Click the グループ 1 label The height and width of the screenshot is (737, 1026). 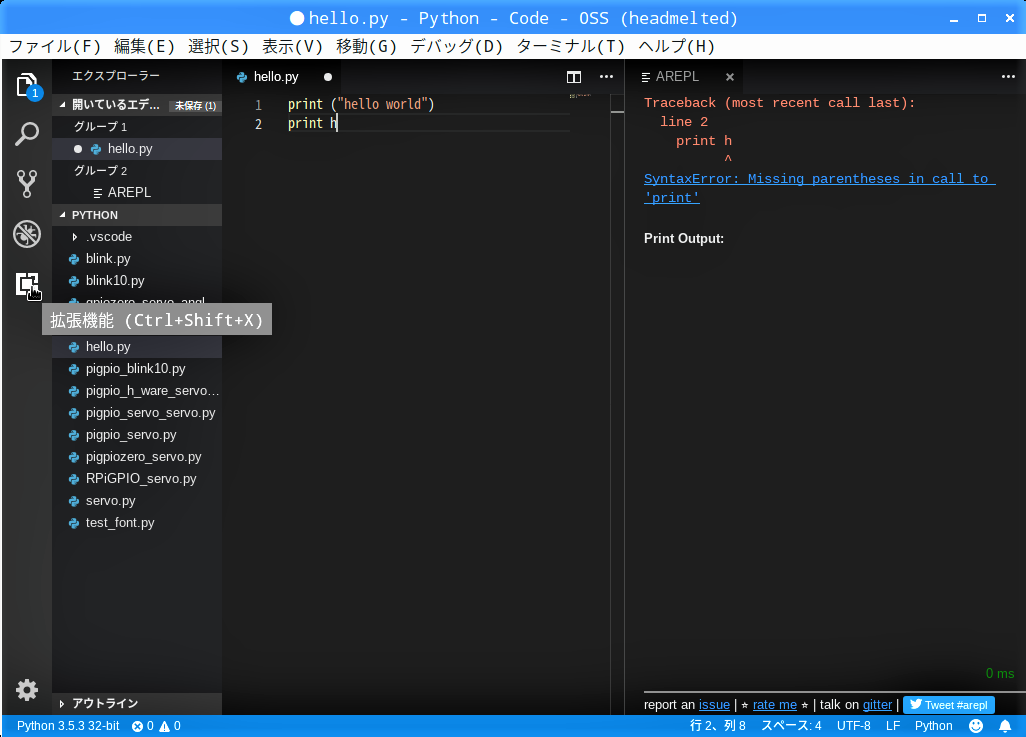tap(100, 126)
